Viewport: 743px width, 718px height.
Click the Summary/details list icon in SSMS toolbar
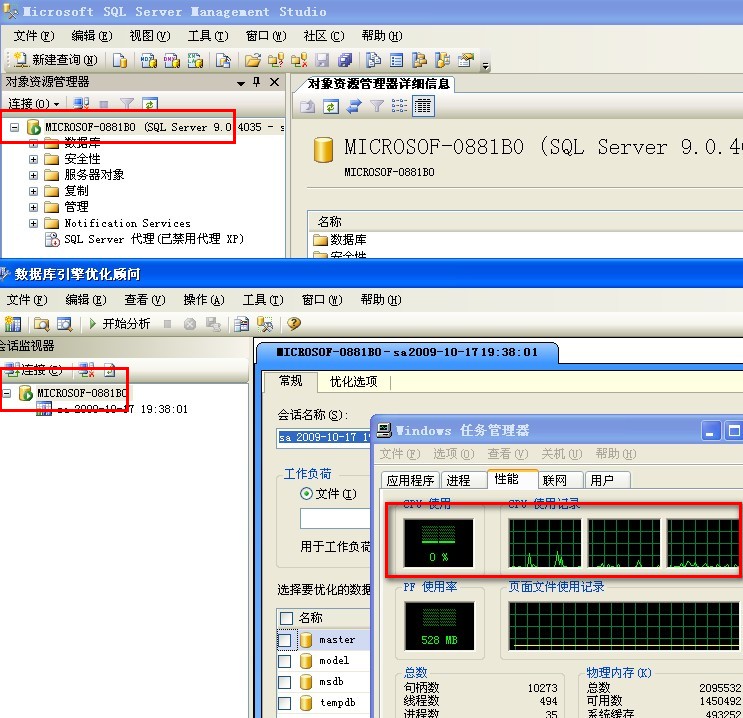397,60
